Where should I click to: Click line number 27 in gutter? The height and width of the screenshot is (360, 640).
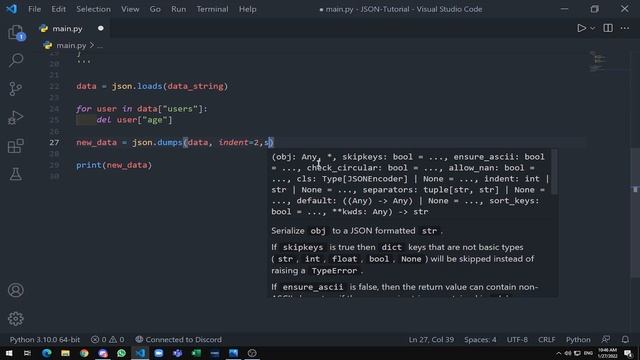click(x=54, y=142)
